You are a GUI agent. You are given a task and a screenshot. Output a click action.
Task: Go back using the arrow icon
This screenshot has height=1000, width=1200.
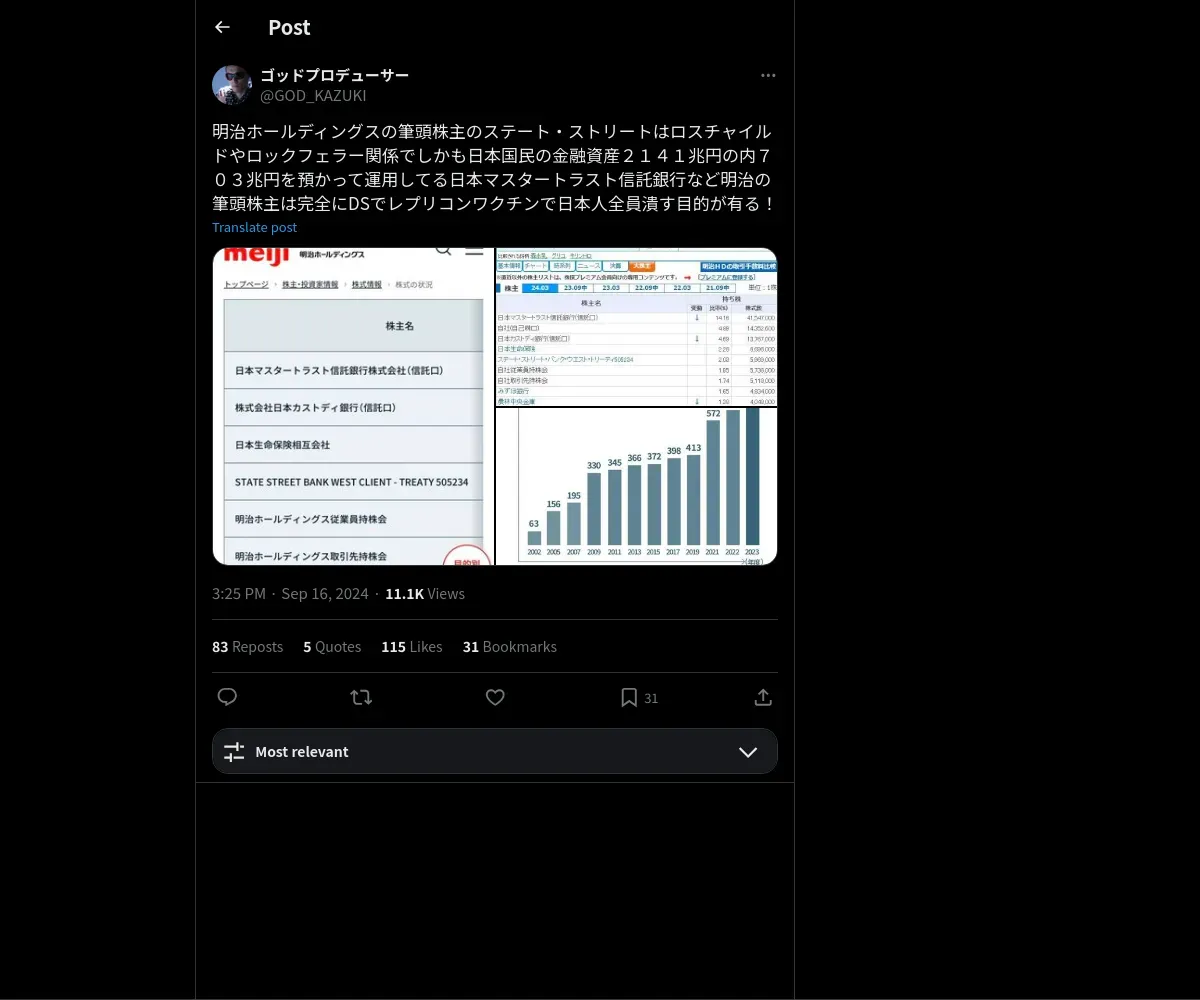click(x=222, y=27)
